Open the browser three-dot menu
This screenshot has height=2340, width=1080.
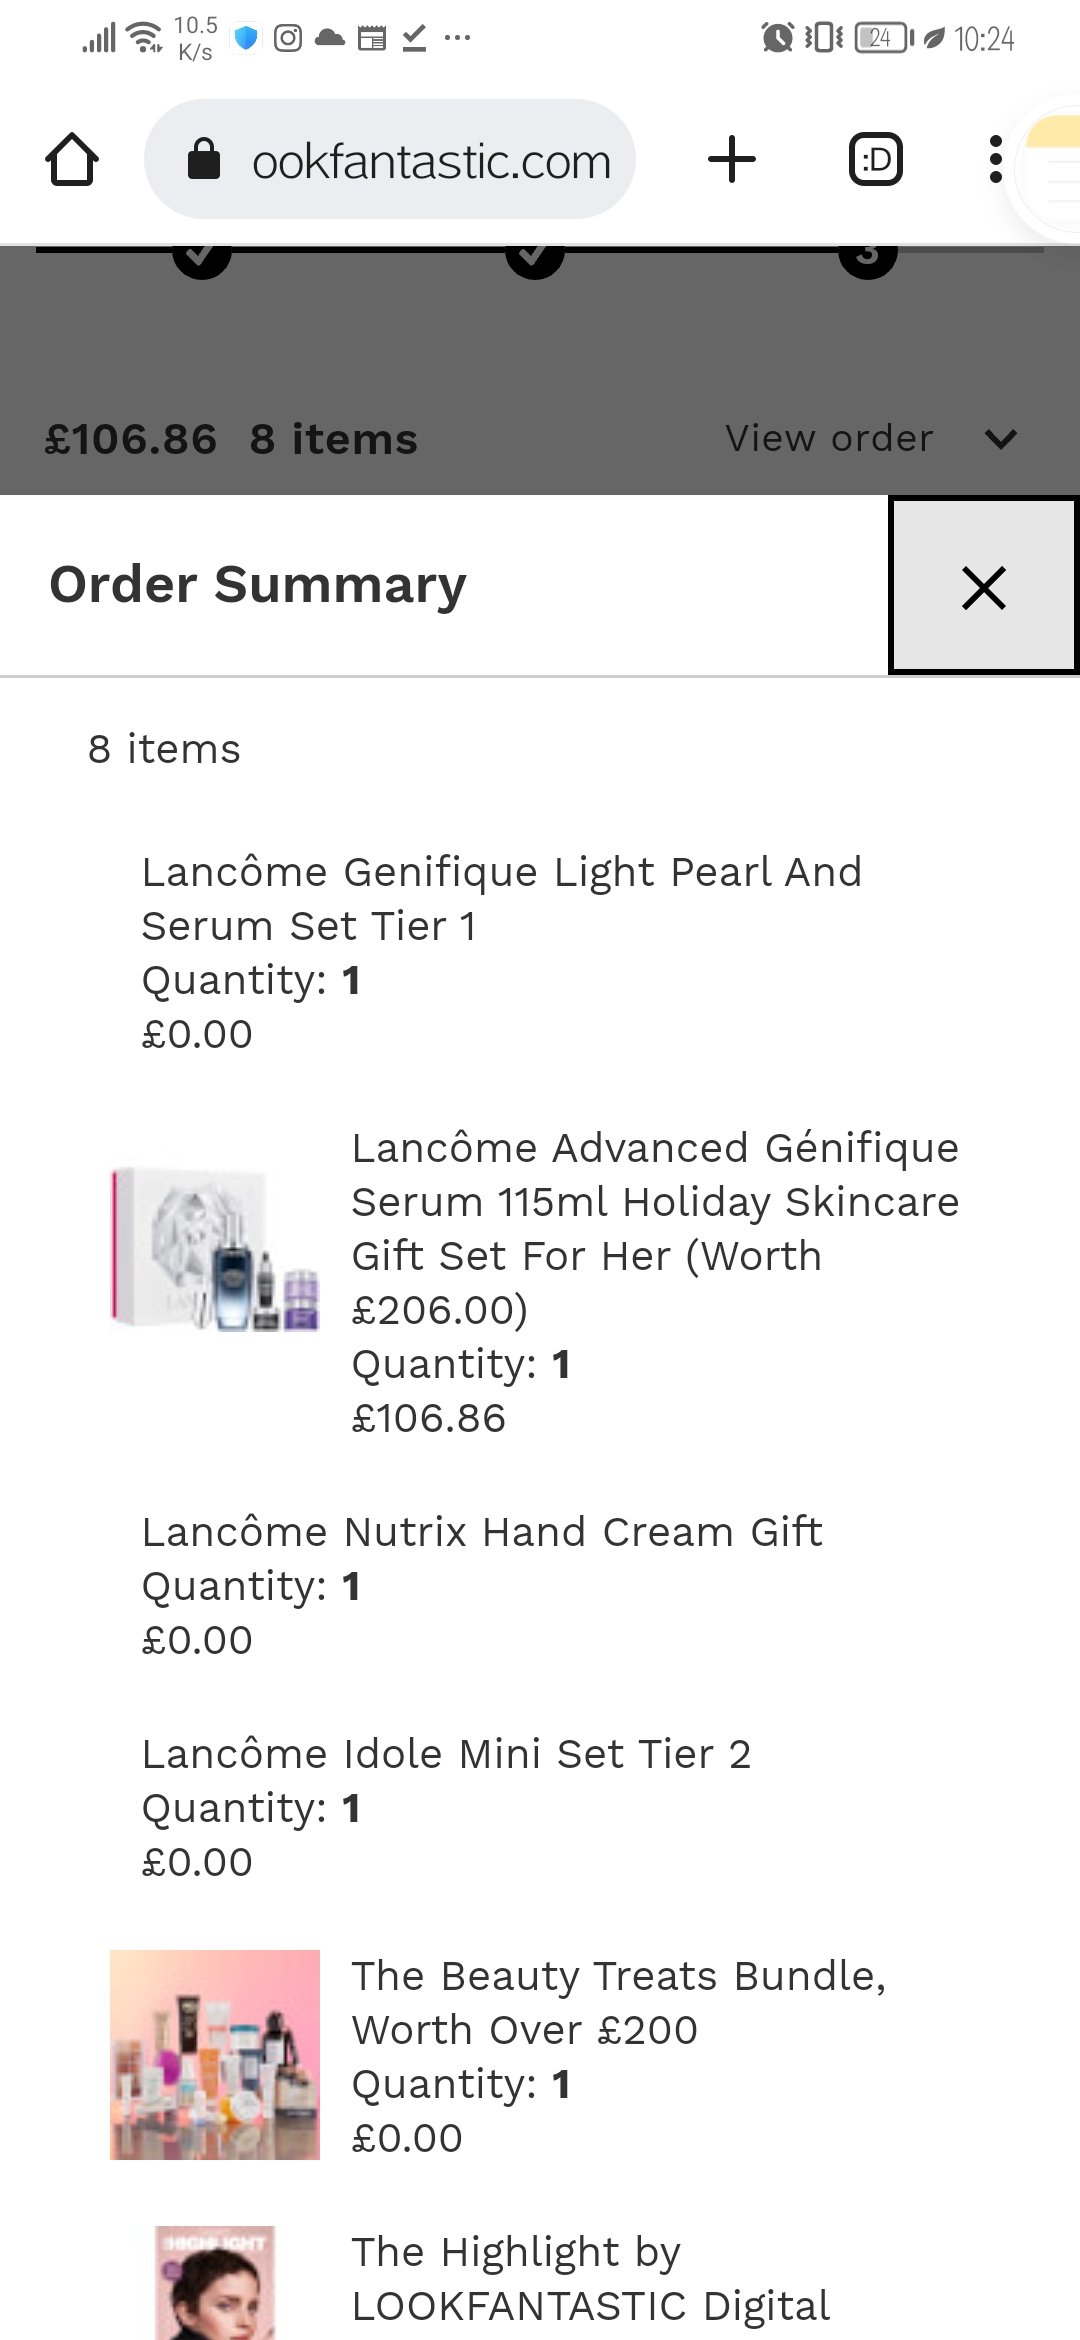[x=995, y=160]
